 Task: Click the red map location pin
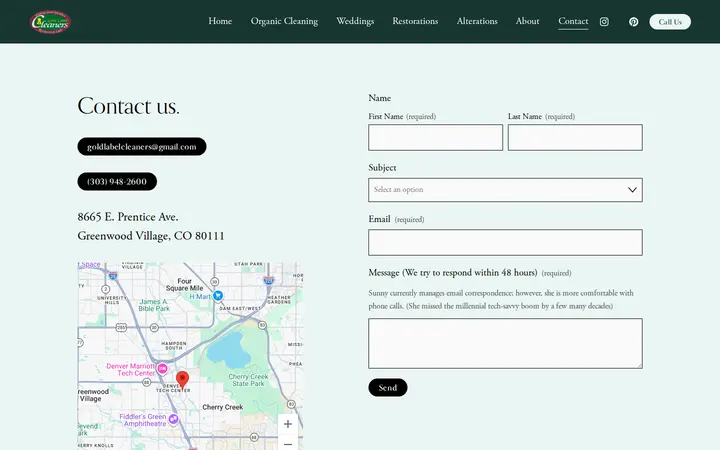[x=182, y=381]
